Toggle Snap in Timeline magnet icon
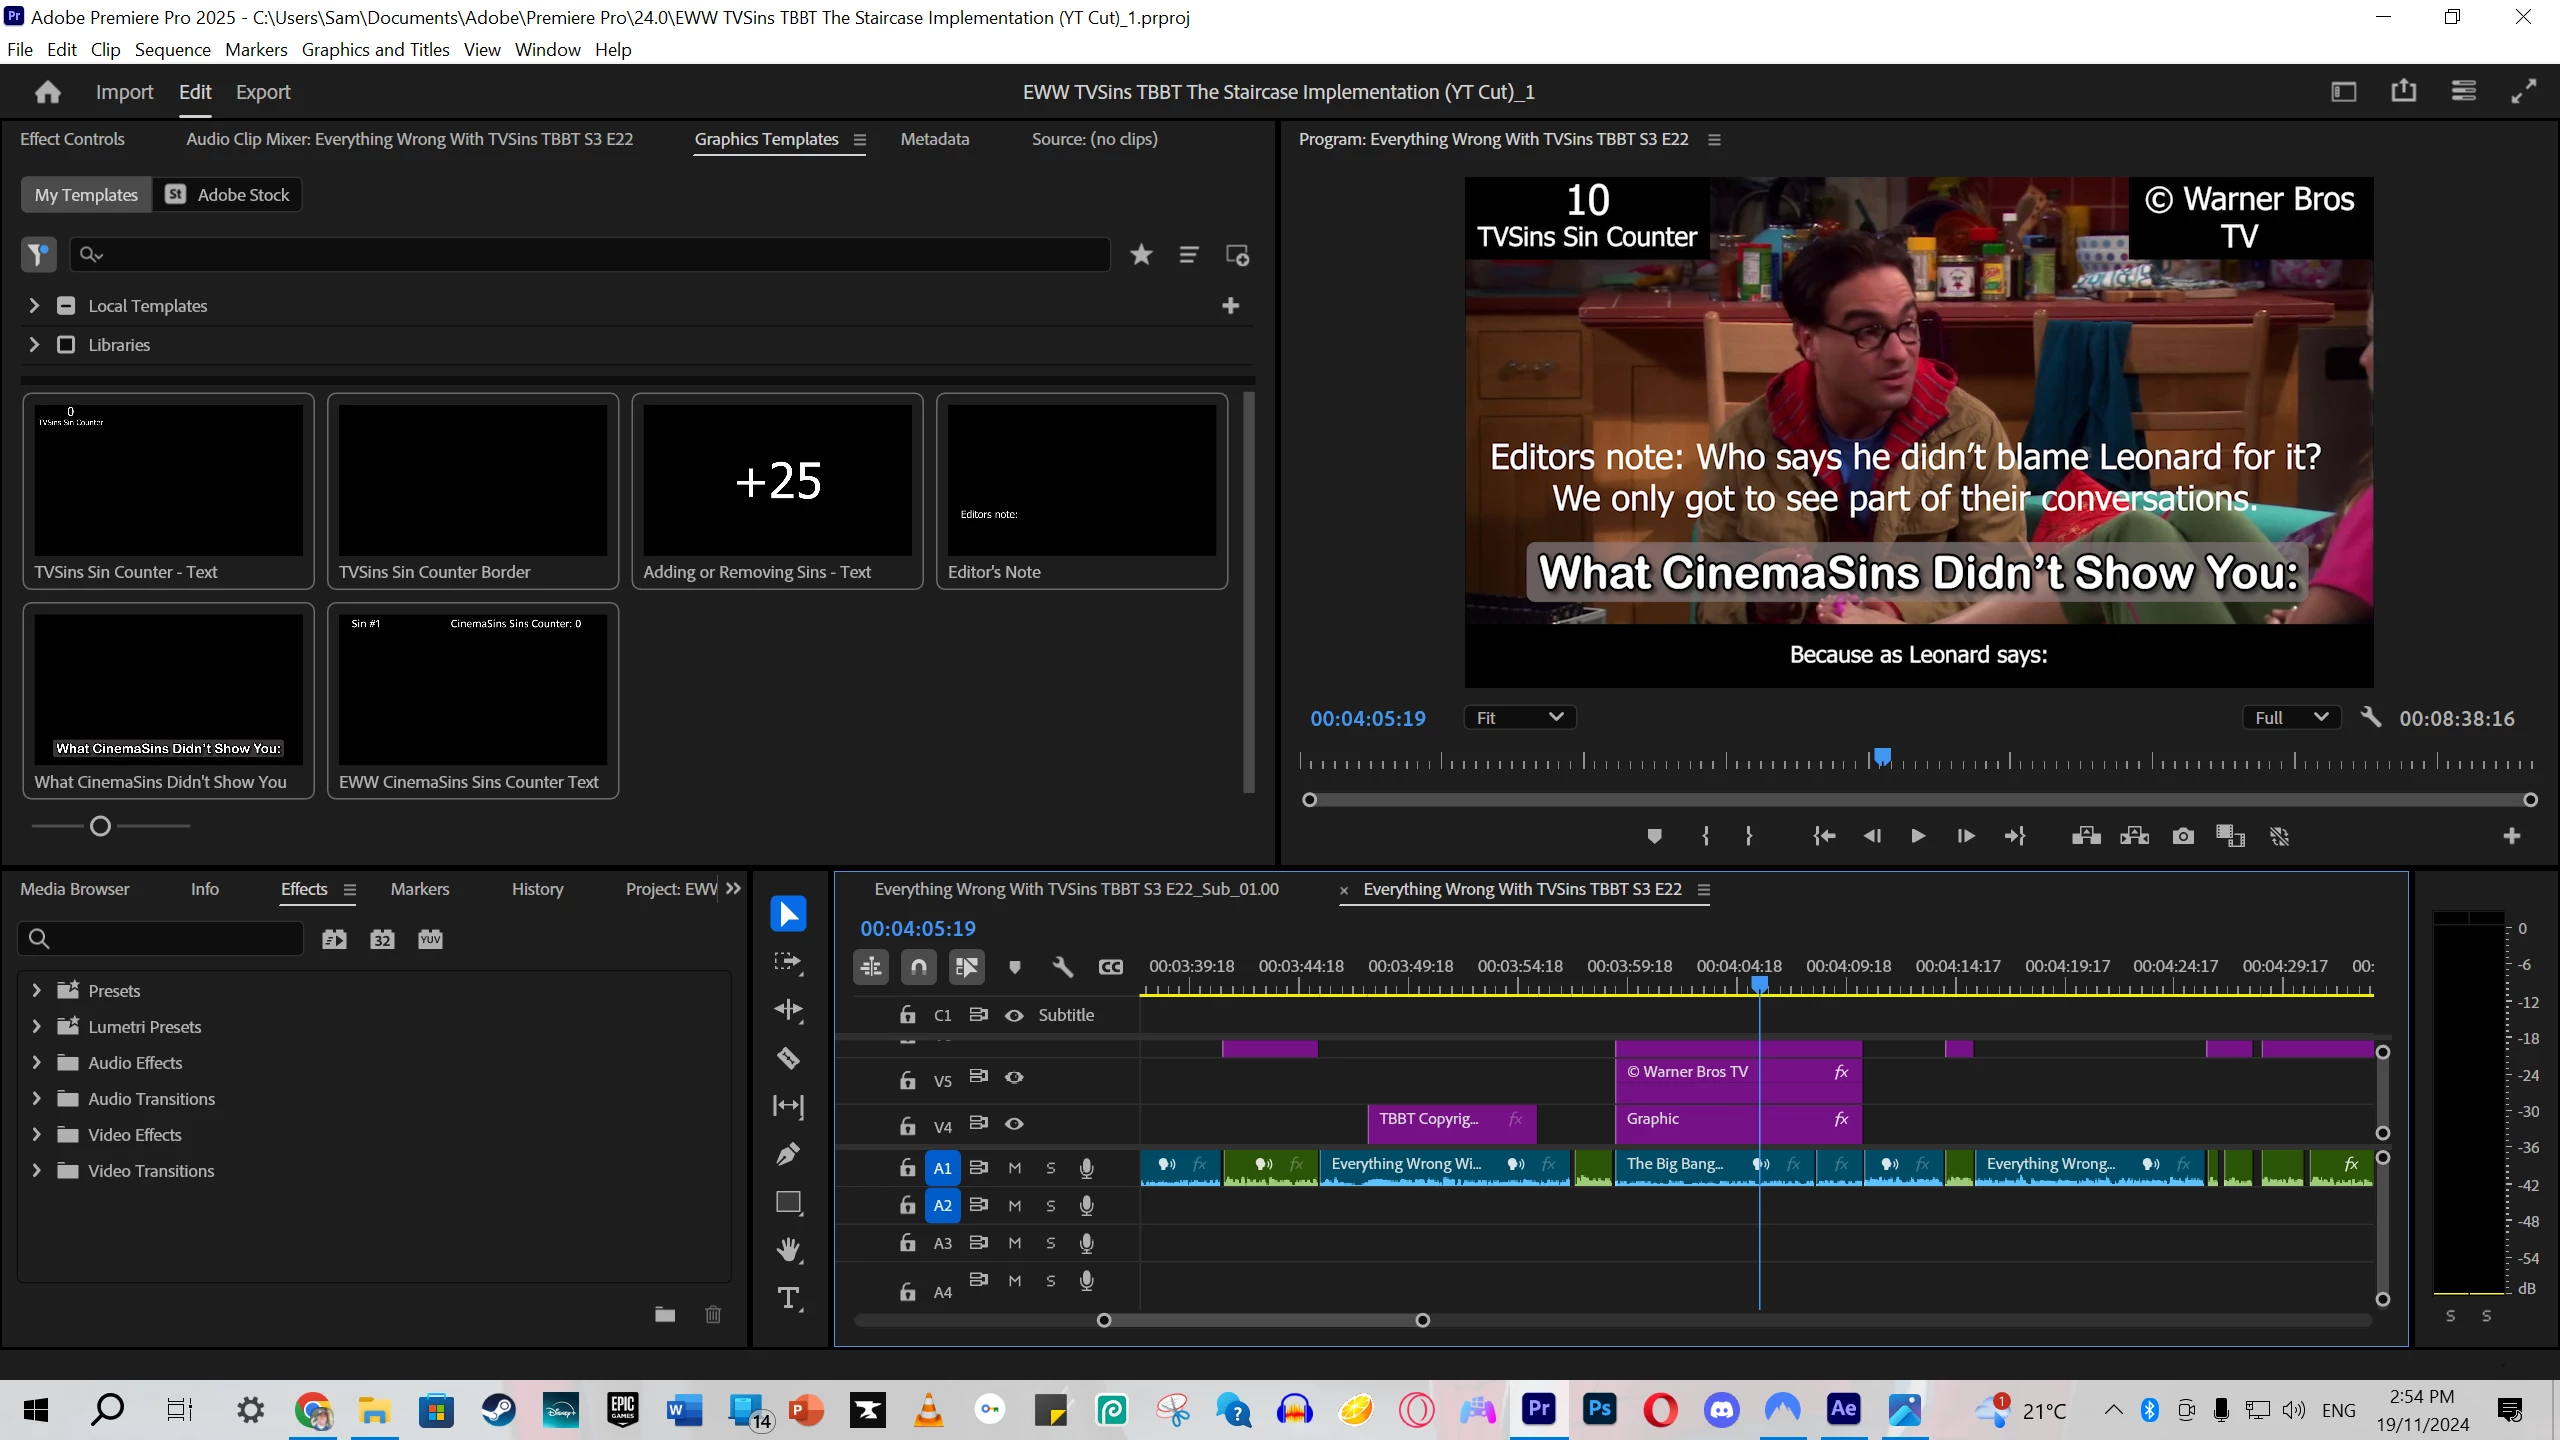2560x1440 pixels. point(918,967)
